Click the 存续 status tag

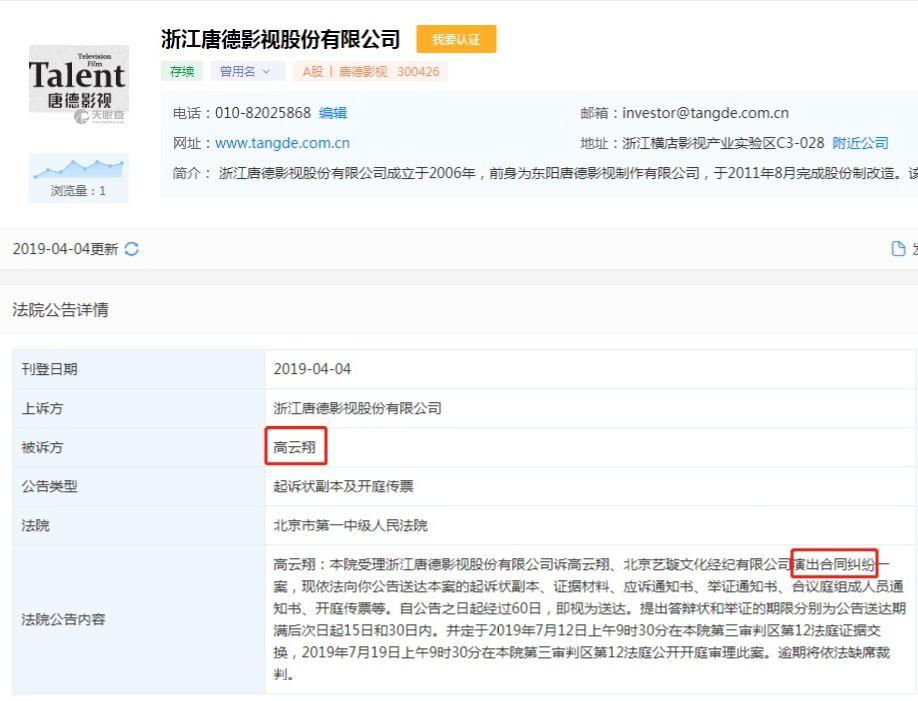pyautogui.click(x=181, y=71)
